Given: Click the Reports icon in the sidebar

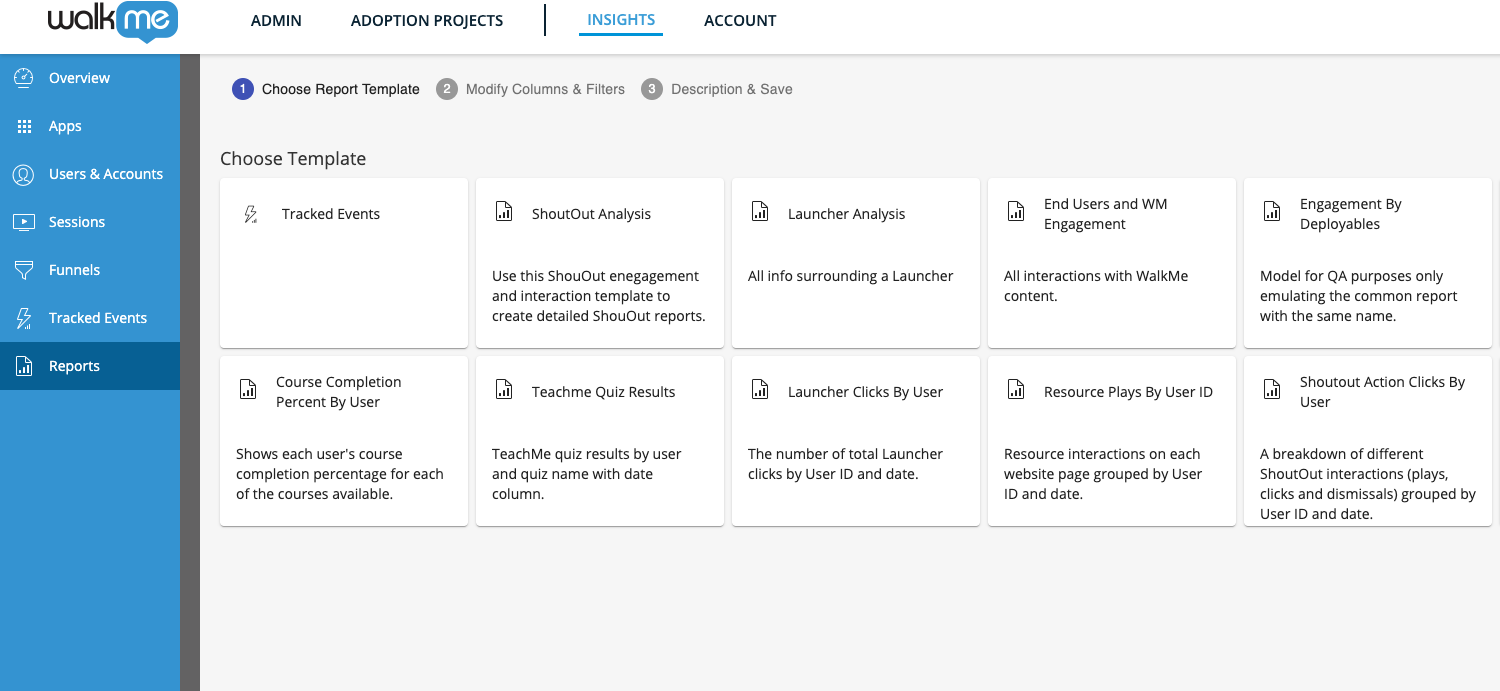Looking at the screenshot, I should point(22,365).
